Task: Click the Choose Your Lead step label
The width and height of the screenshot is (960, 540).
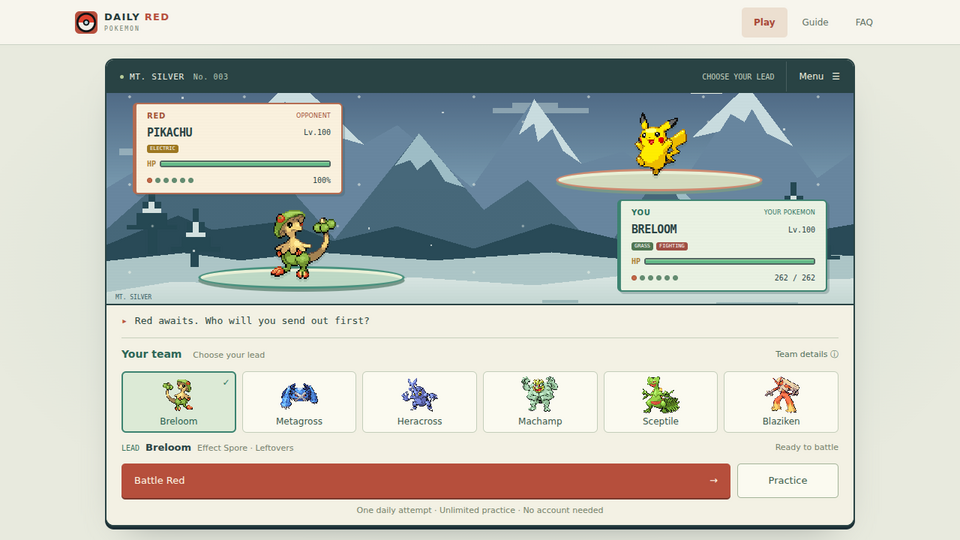Action: tap(738, 77)
